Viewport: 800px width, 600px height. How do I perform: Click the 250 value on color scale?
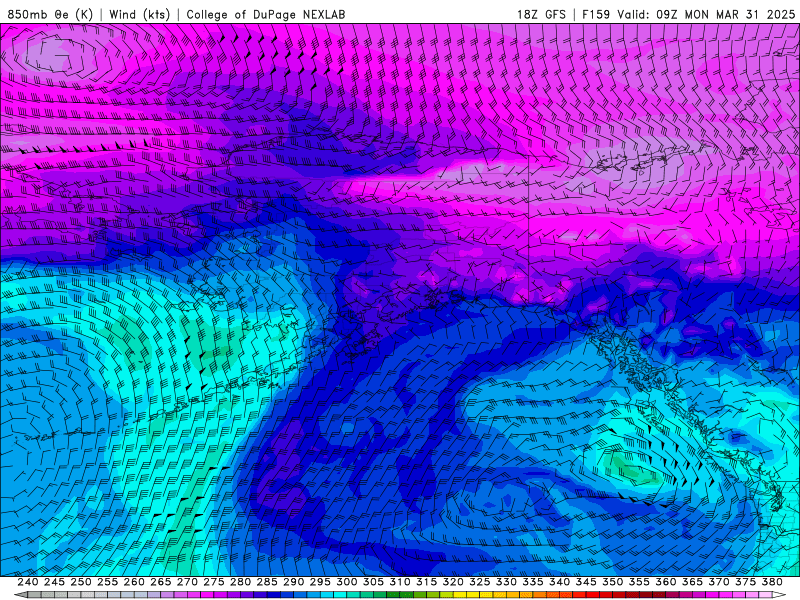click(x=81, y=582)
